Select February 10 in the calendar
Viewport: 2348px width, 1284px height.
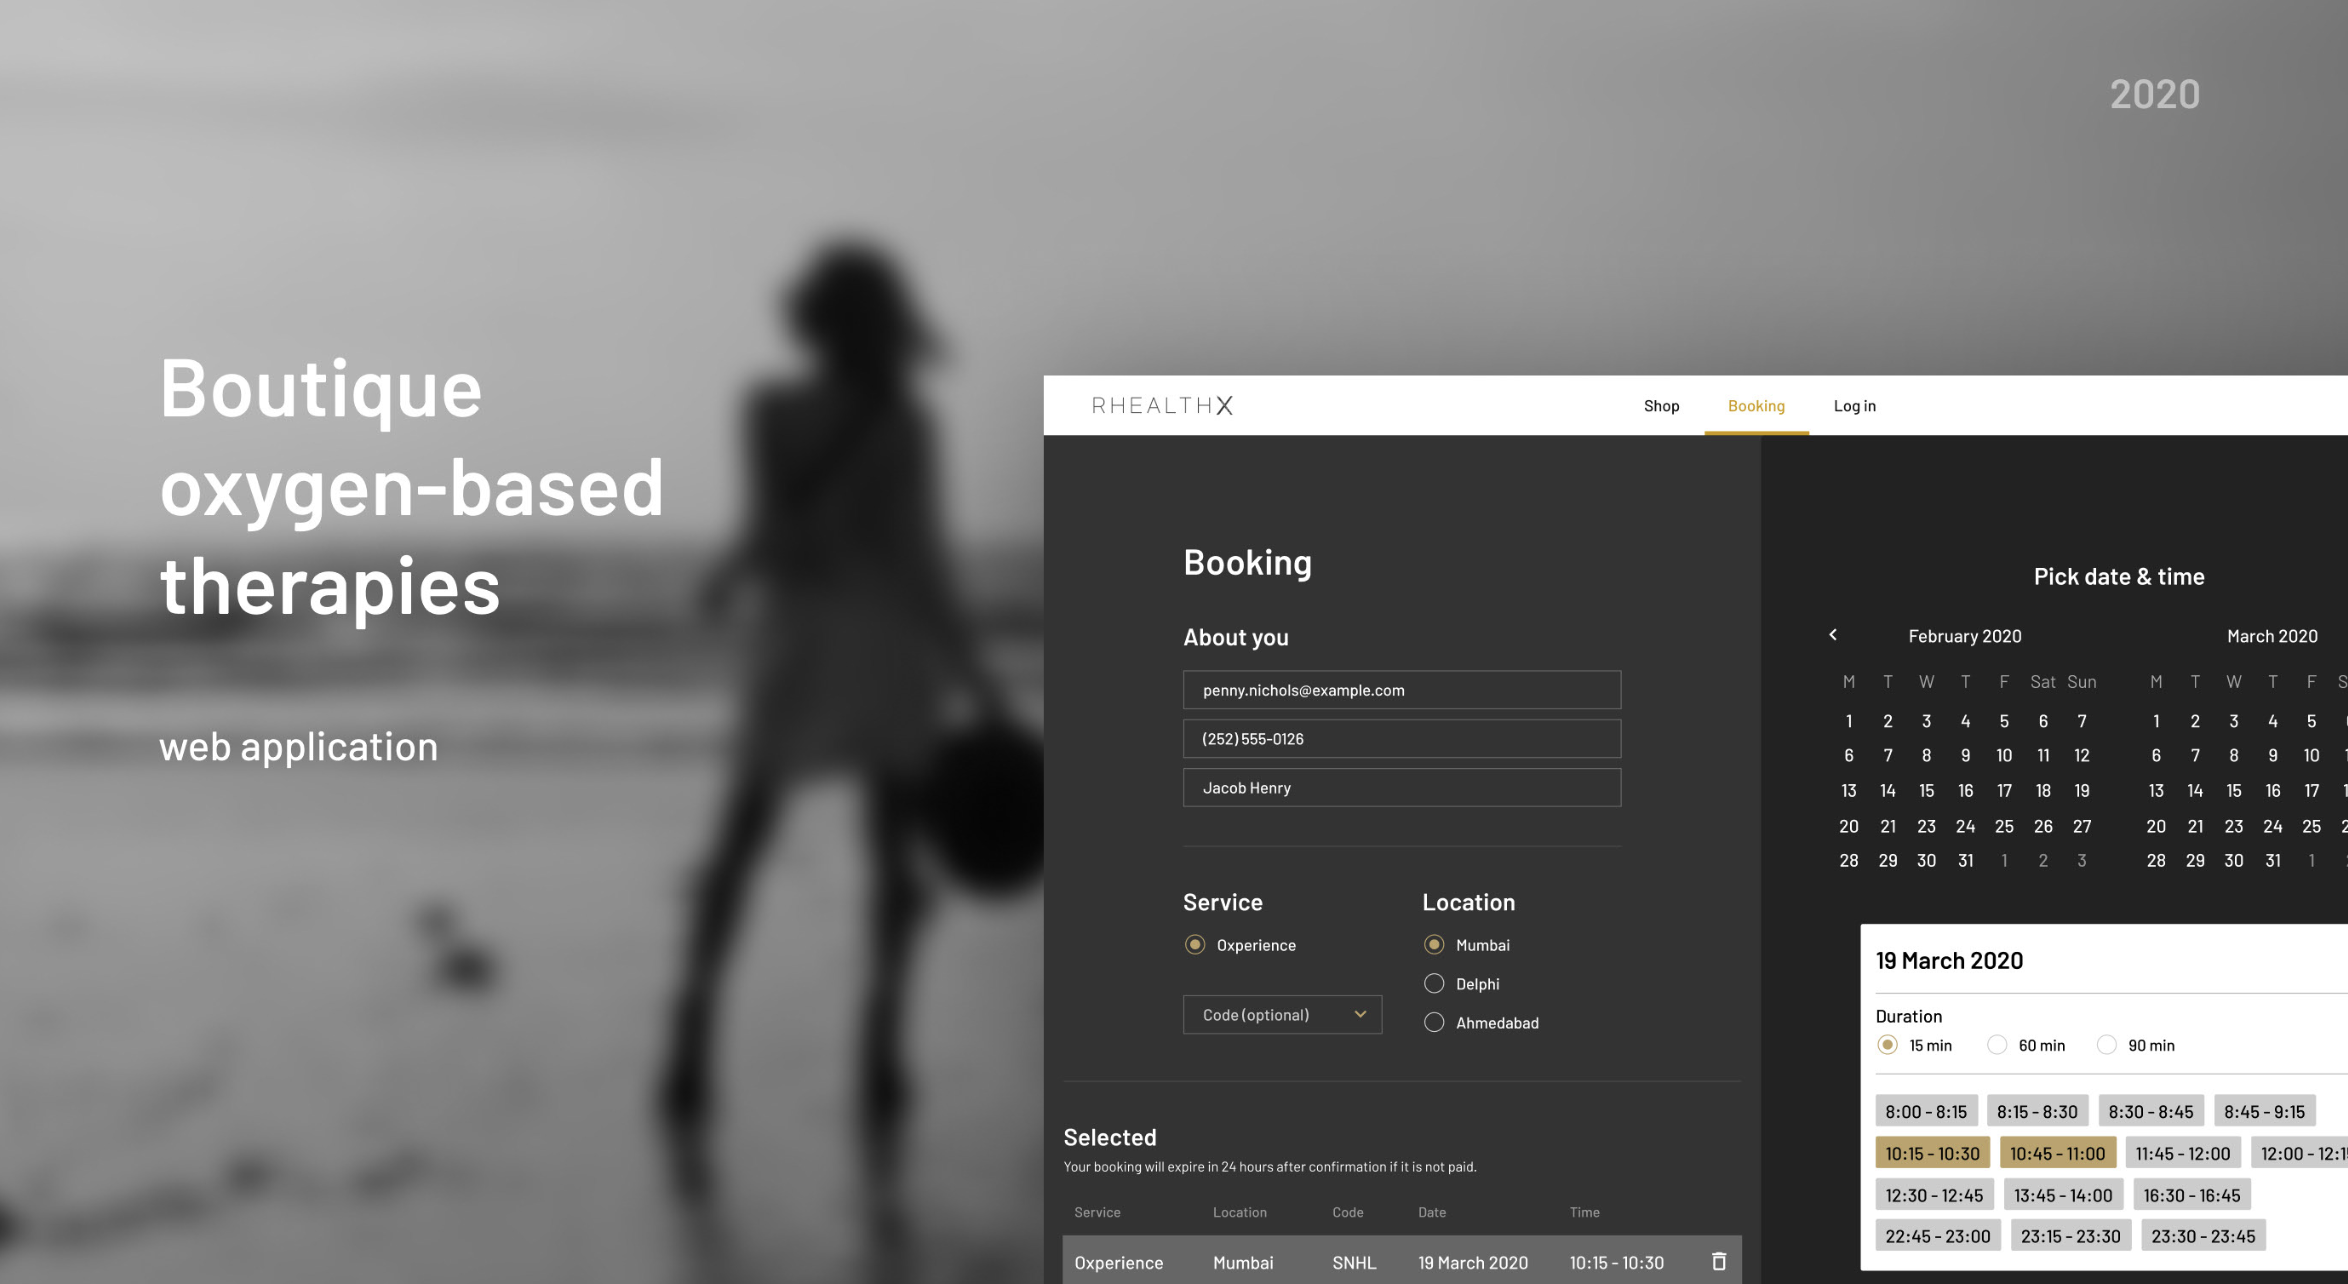2003,756
